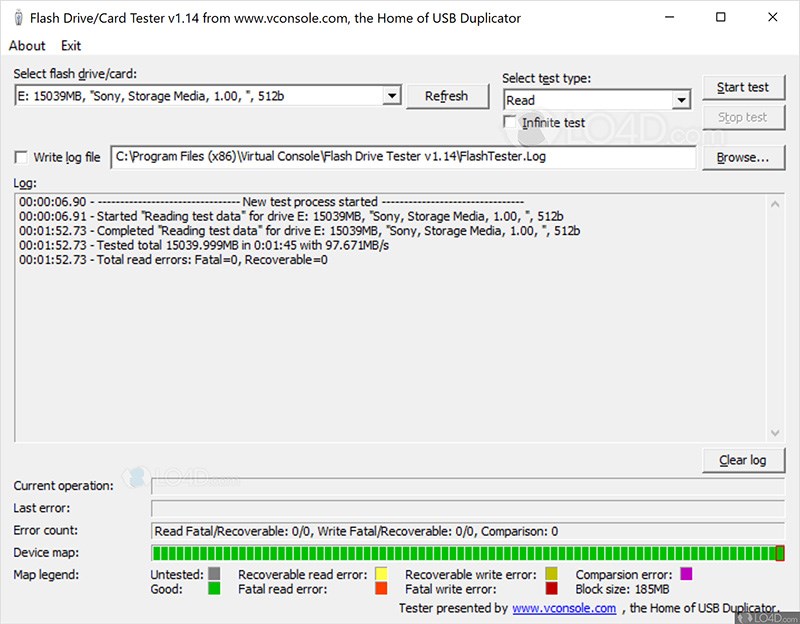Click the magenta Comparsion error swatch
The width and height of the screenshot is (800, 624).
tap(686, 573)
